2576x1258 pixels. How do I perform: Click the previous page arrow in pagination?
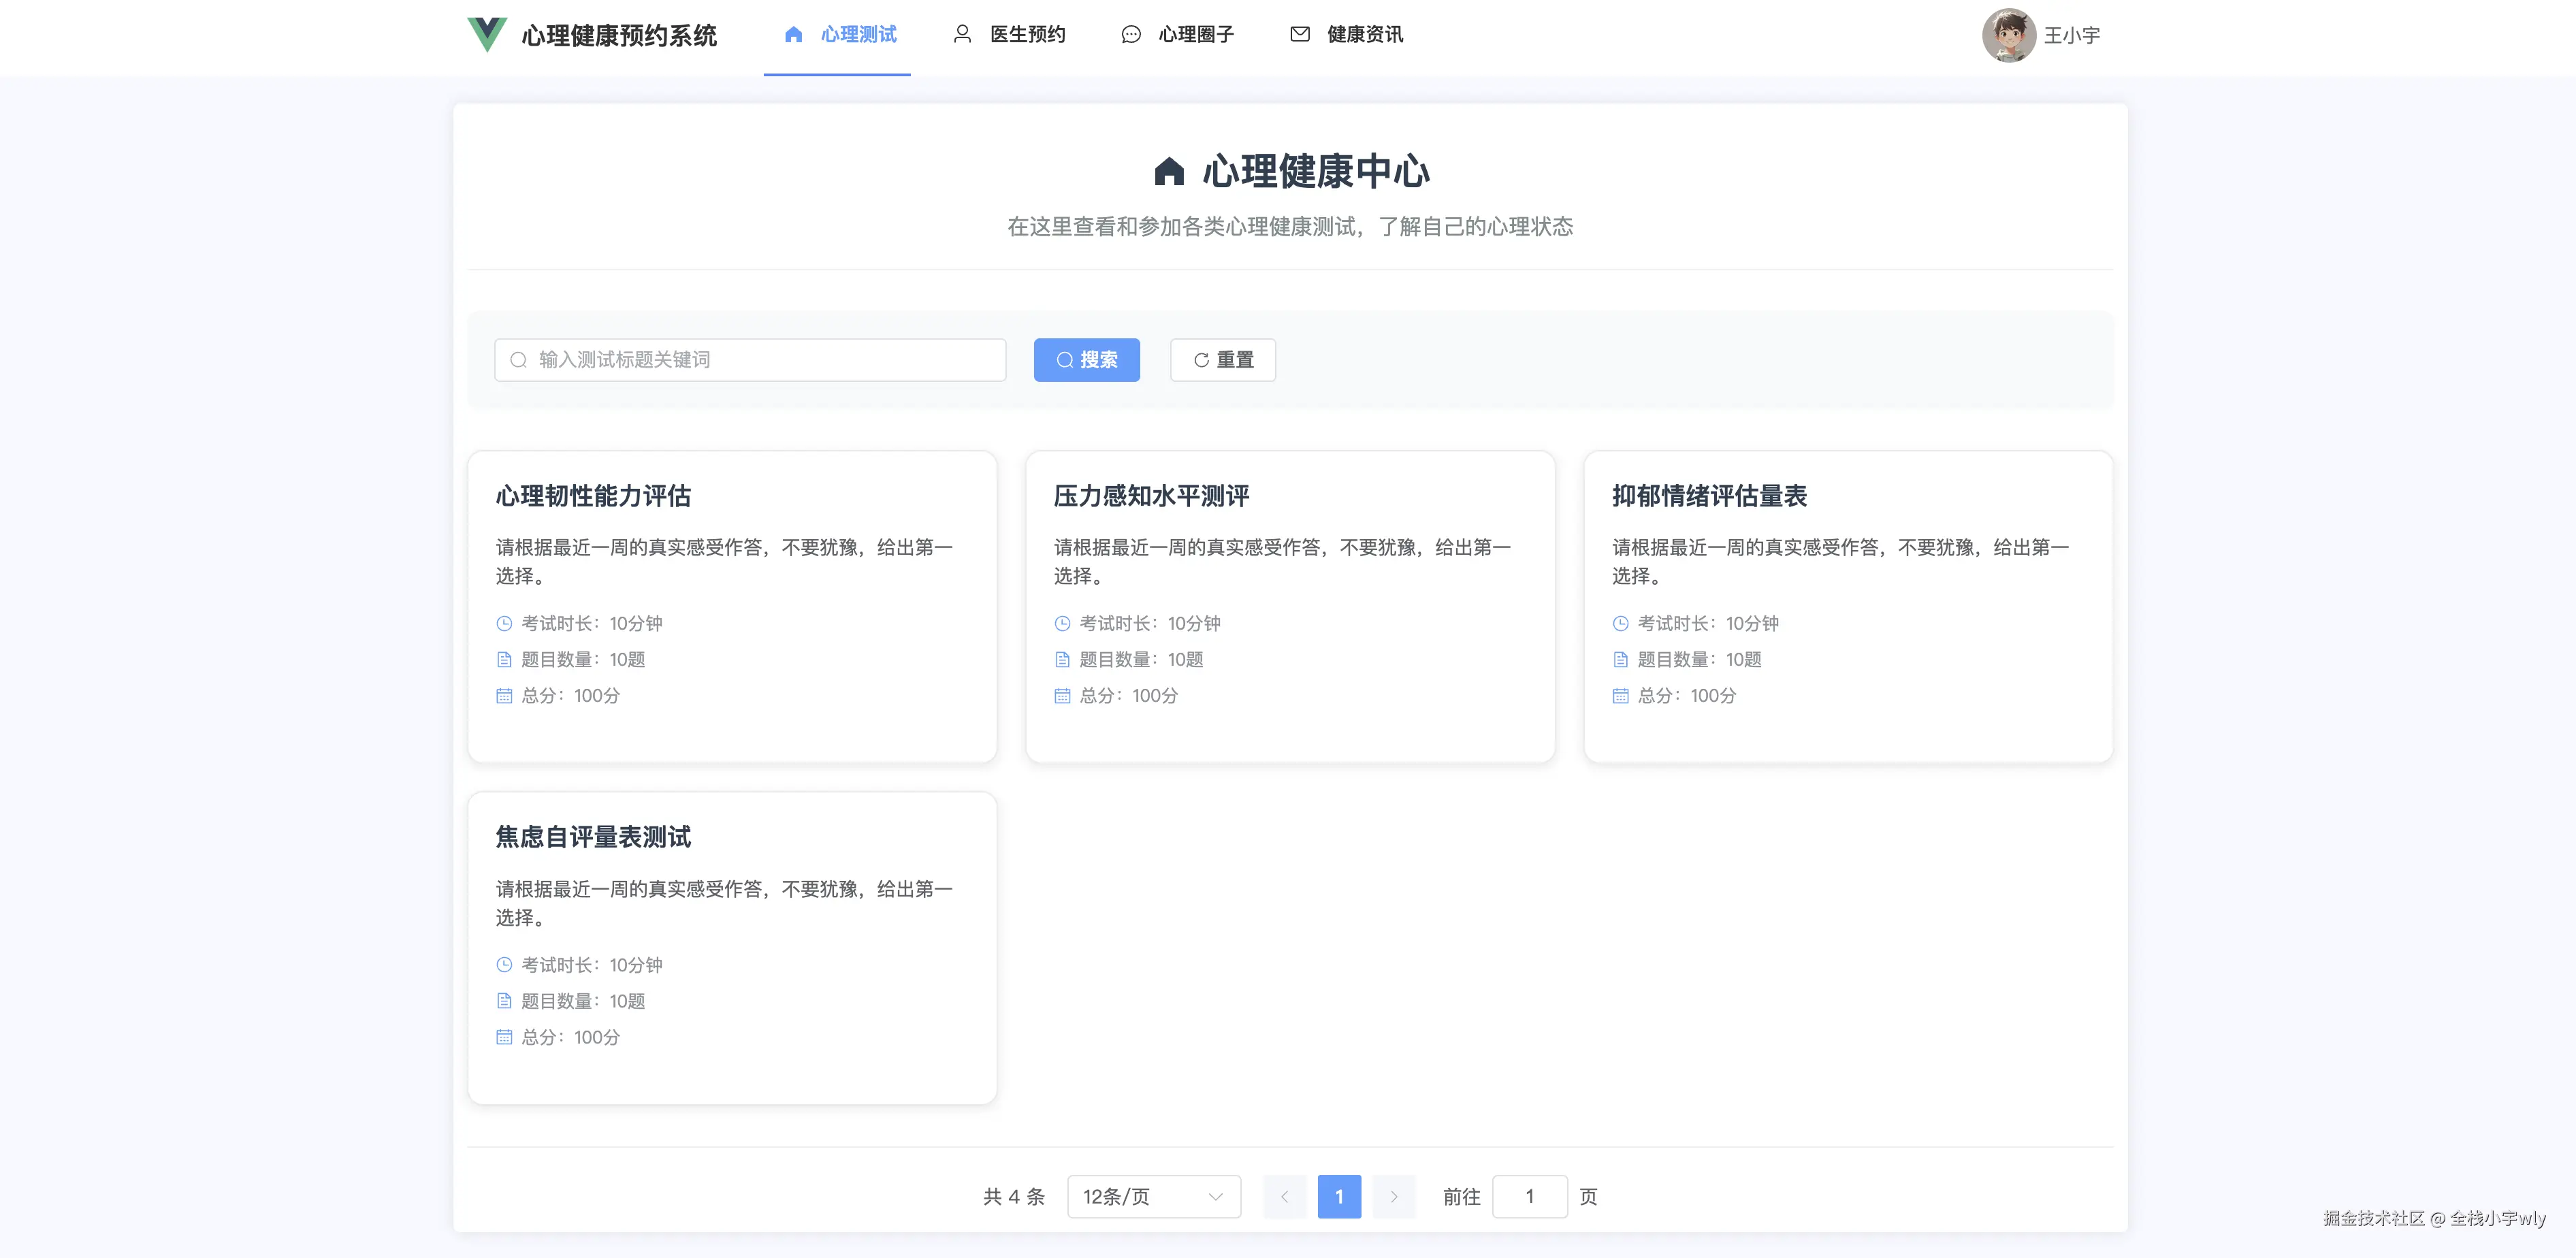tap(1284, 1196)
